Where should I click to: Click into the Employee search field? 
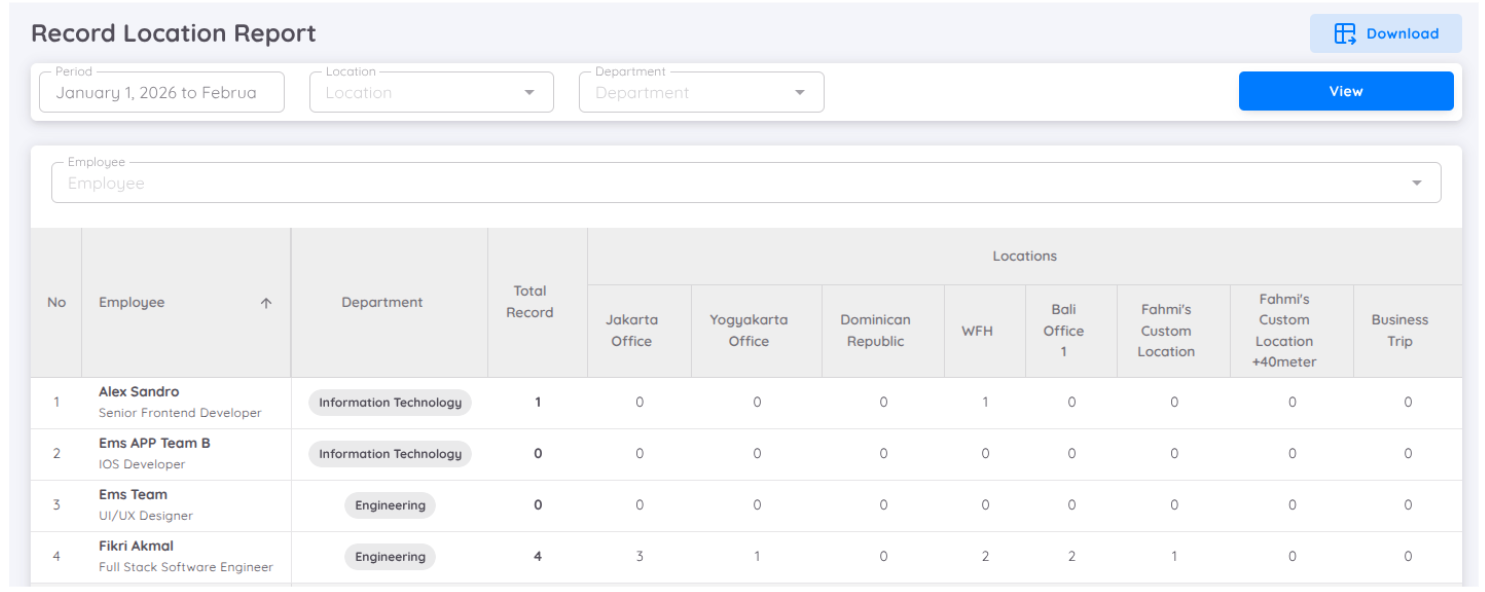tap(745, 183)
